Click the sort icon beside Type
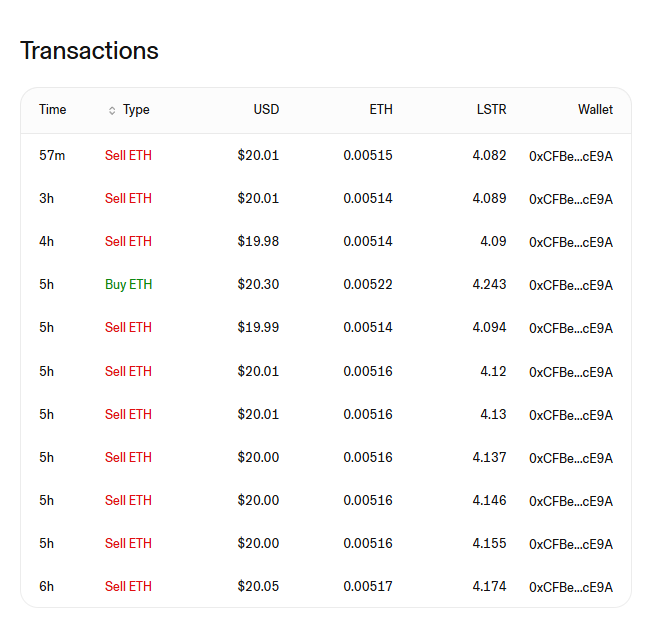Screen dimensions: 649x626 click(x=112, y=110)
